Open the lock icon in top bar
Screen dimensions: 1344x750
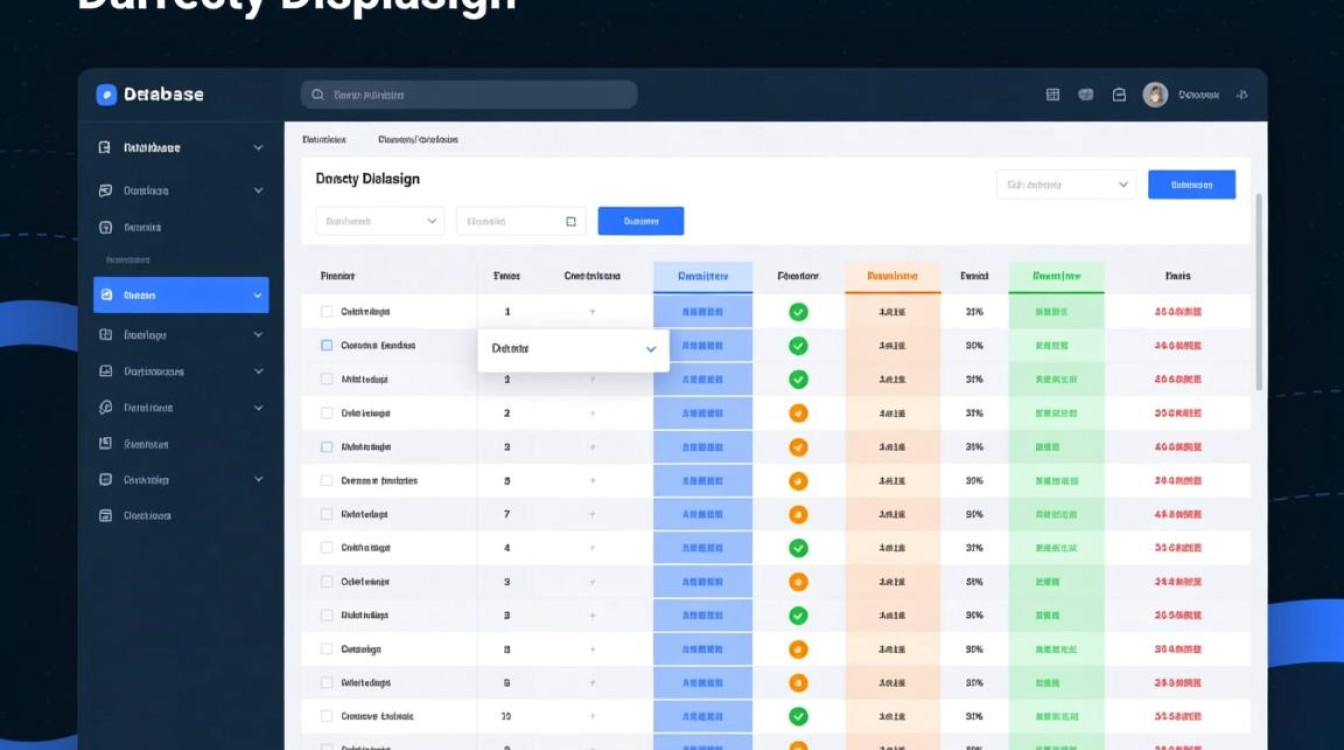pyautogui.click(x=1119, y=95)
